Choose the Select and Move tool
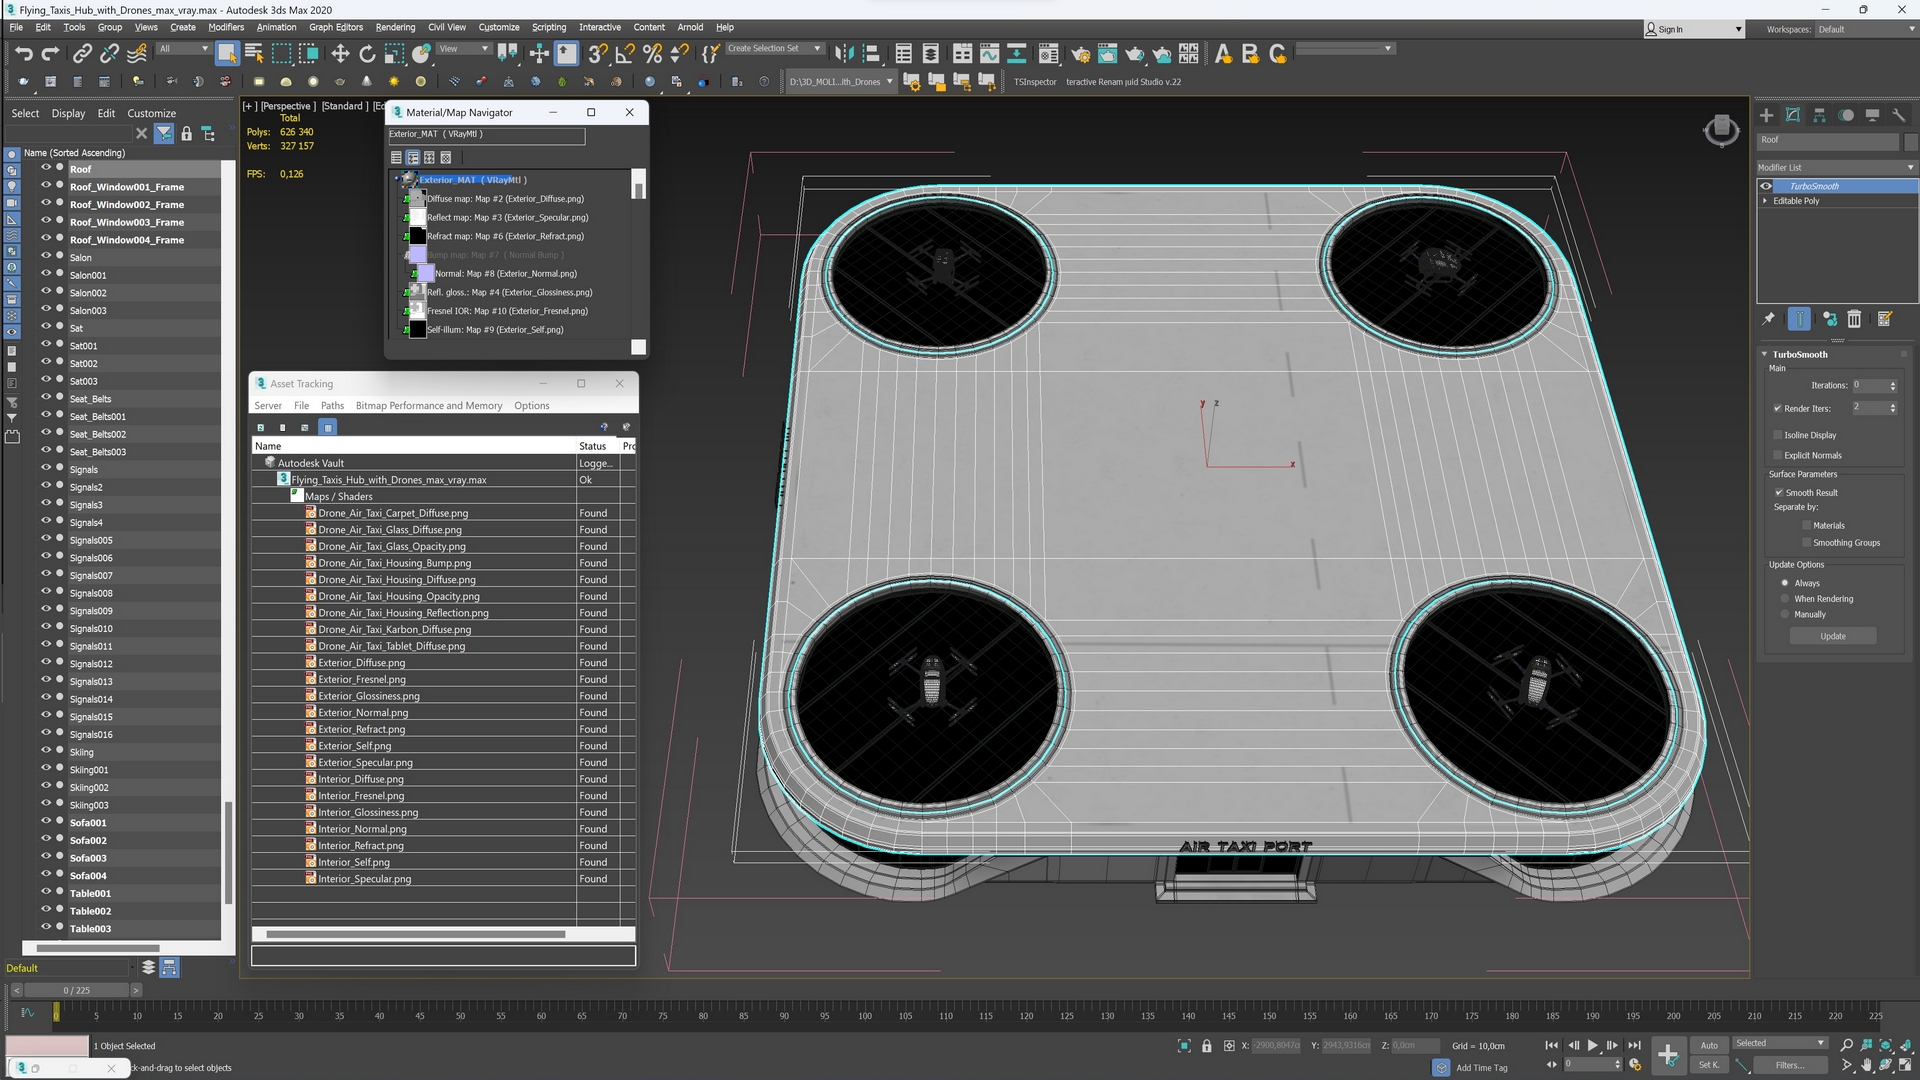 pyautogui.click(x=340, y=54)
